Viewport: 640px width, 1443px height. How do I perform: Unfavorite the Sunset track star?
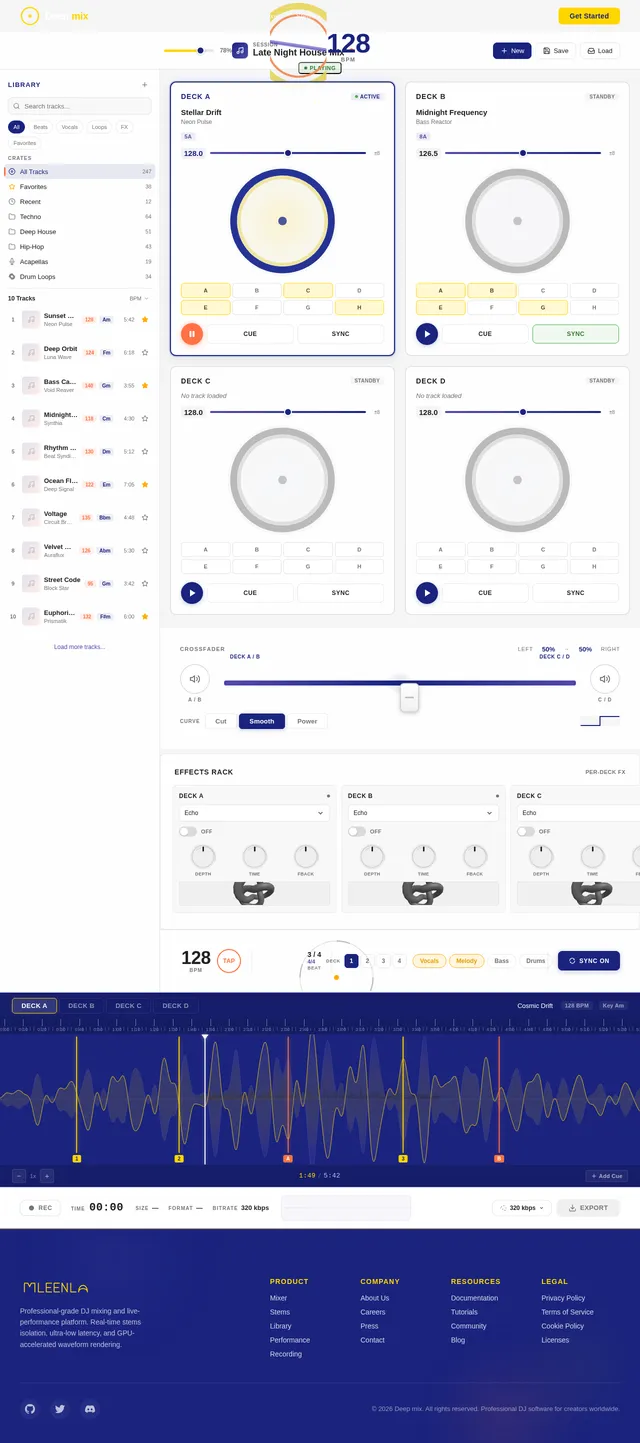pyautogui.click(x=145, y=320)
